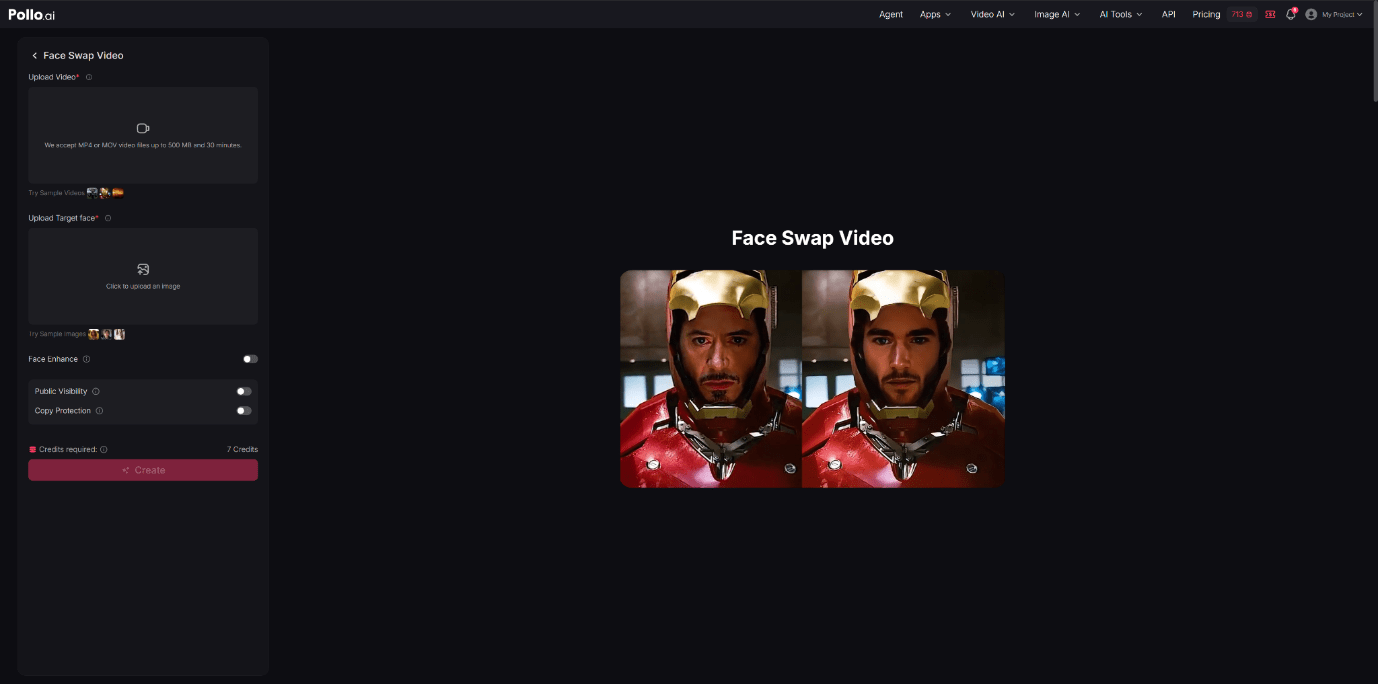The width and height of the screenshot is (1378, 684).
Task: Expand the My Project dropdown
Action: pyautogui.click(x=1342, y=14)
